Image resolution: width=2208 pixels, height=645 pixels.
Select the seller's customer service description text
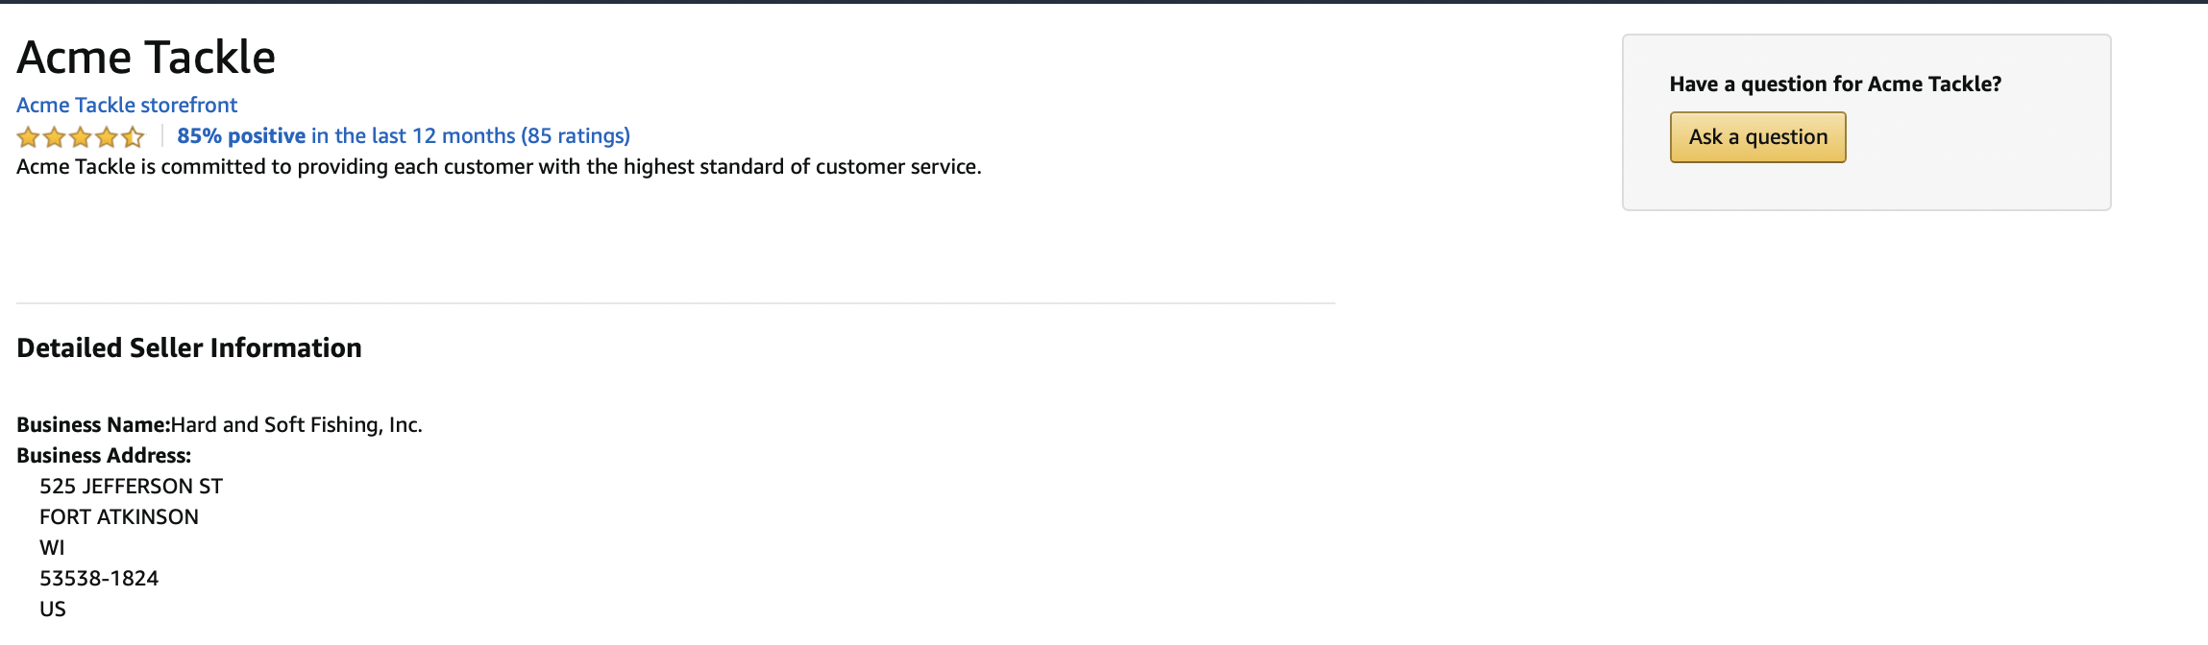coord(498,167)
